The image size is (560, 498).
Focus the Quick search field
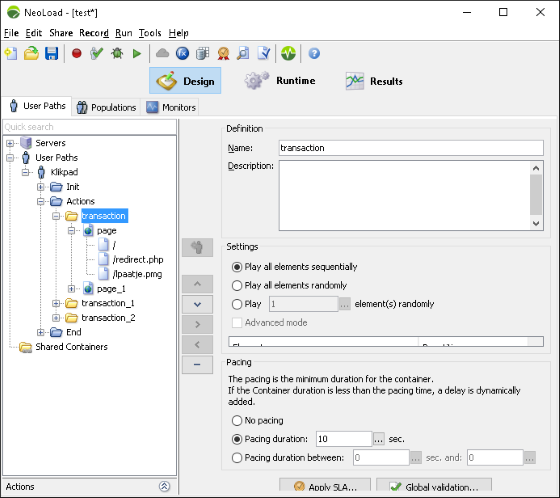point(89,127)
